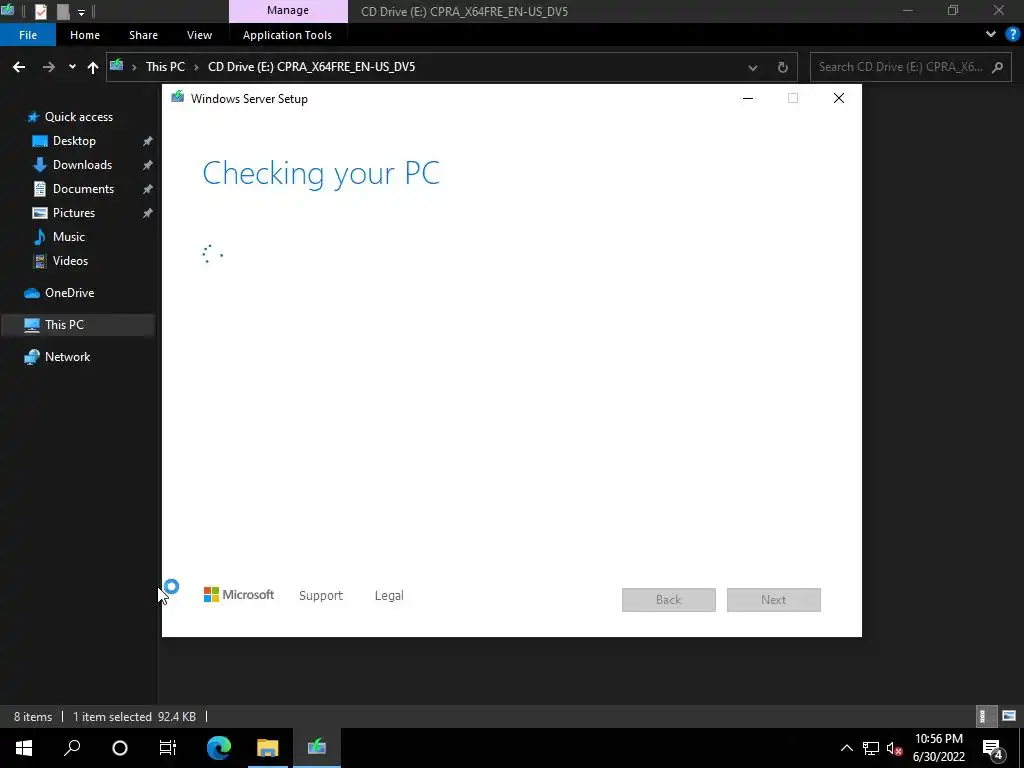The width and height of the screenshot is (1024, 768).
Task: Open the File menu in Explorer
Action: tap(28, 35)
